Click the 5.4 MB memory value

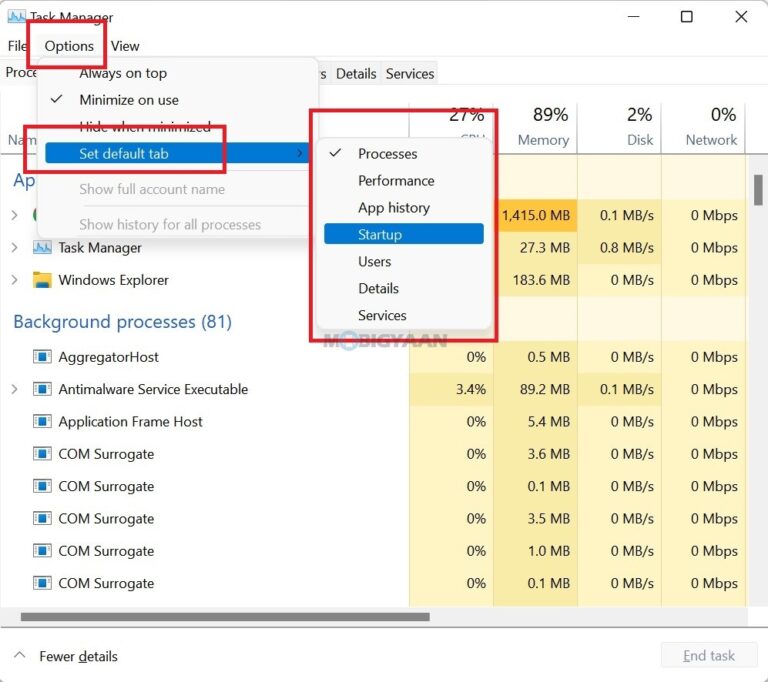[x=549, y=421]
